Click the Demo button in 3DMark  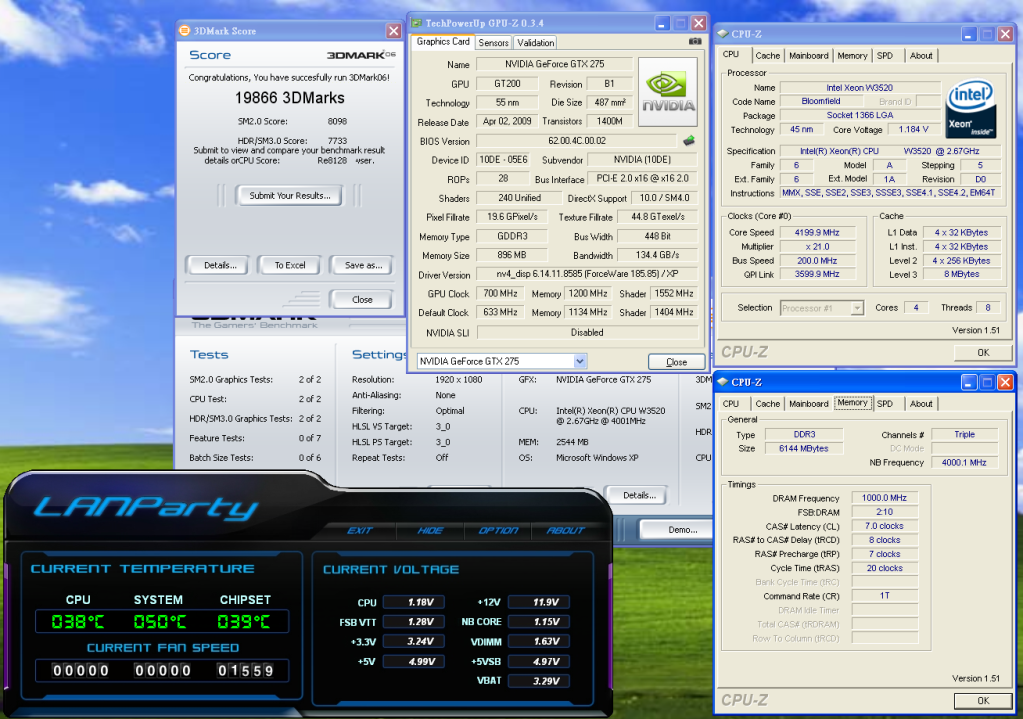pyautogui.click(x=675, y=529)
